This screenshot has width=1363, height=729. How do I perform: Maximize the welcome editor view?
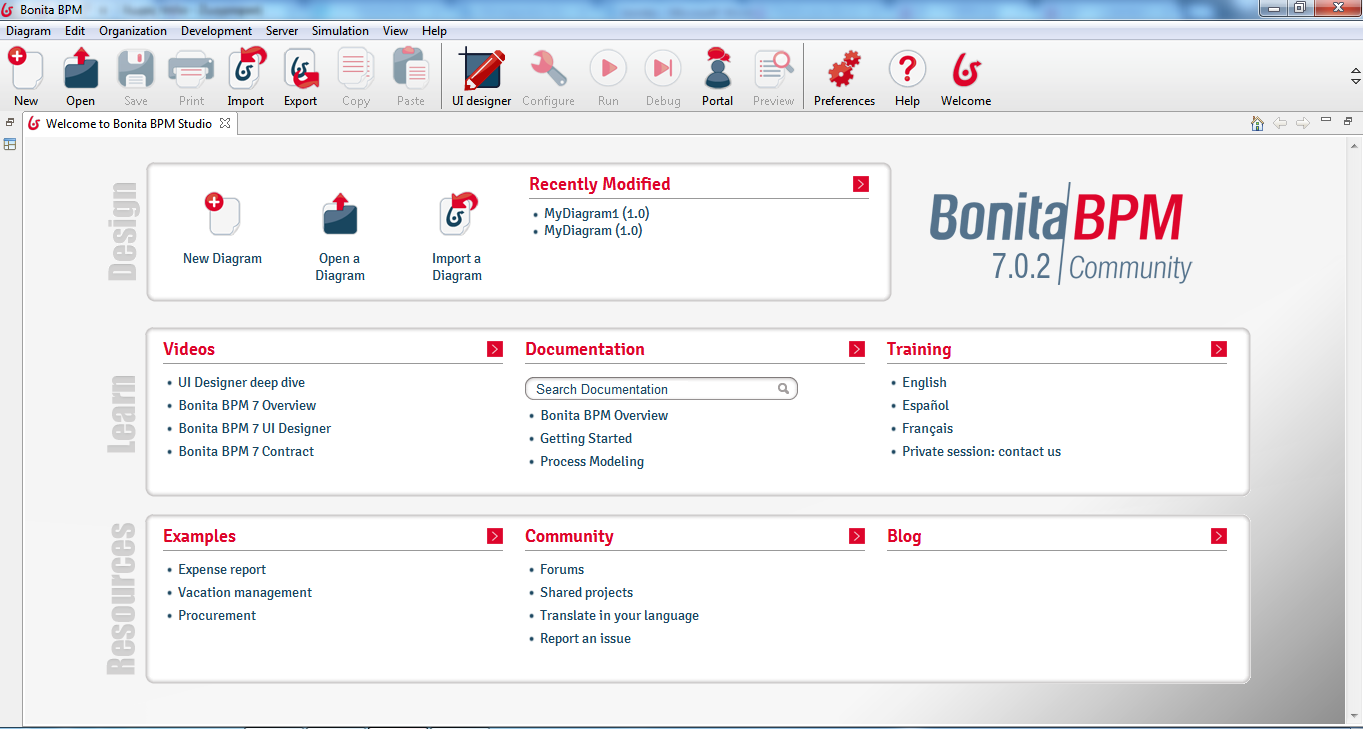pos(1348,121)
